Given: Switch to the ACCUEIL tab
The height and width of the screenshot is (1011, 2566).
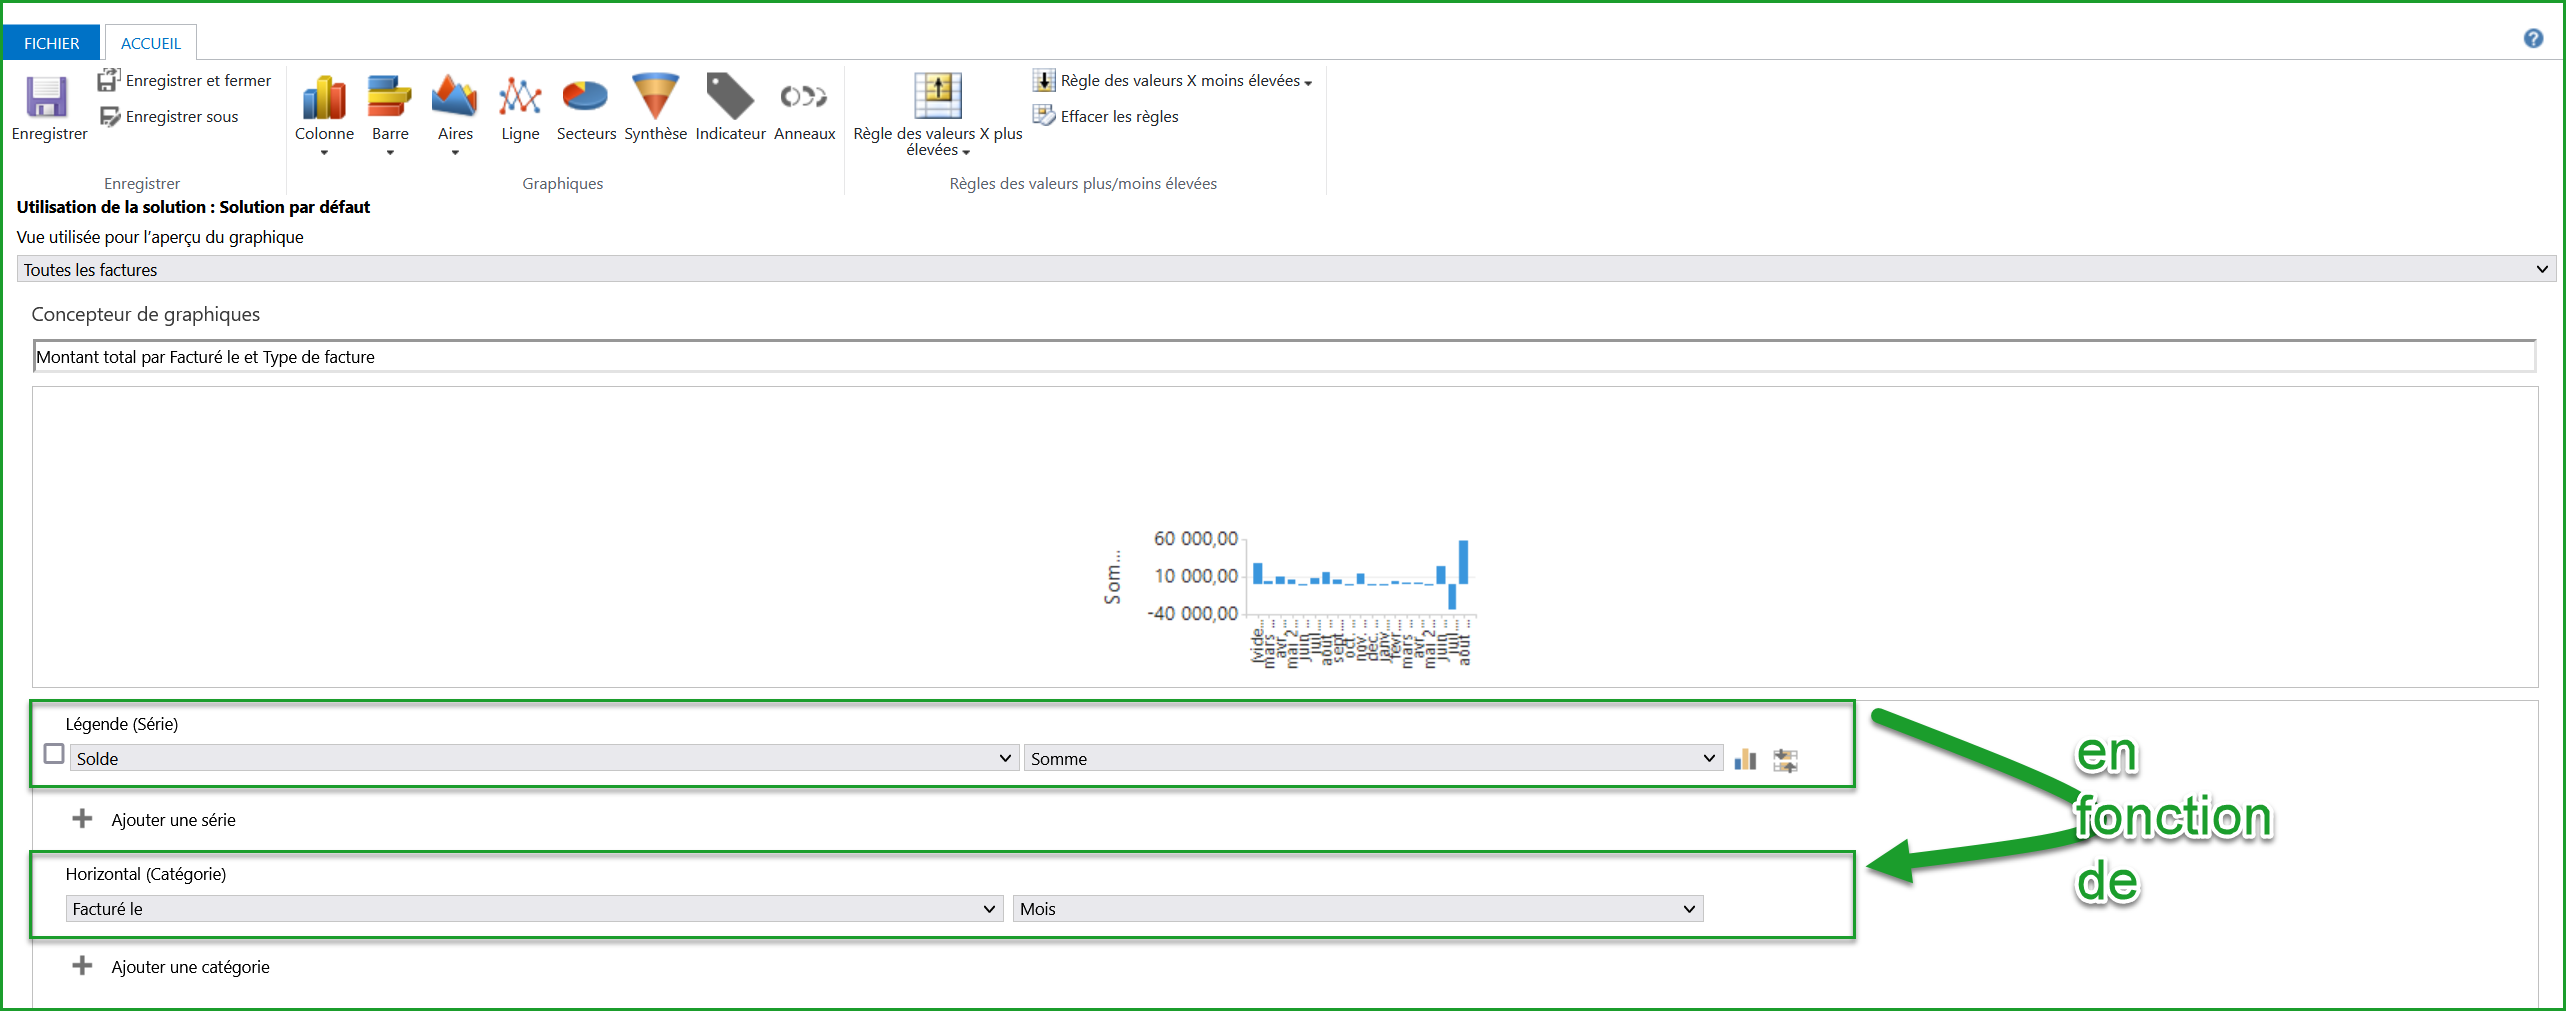Looking at the screenshot, I should coord(151,43).
